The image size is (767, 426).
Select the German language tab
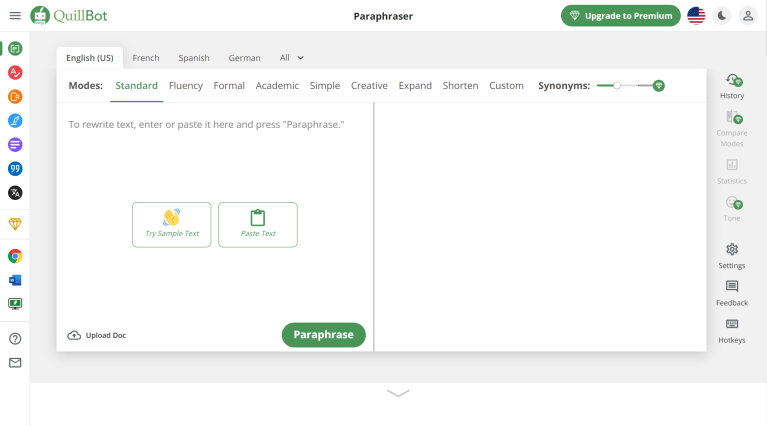click(x=245, y=58)
